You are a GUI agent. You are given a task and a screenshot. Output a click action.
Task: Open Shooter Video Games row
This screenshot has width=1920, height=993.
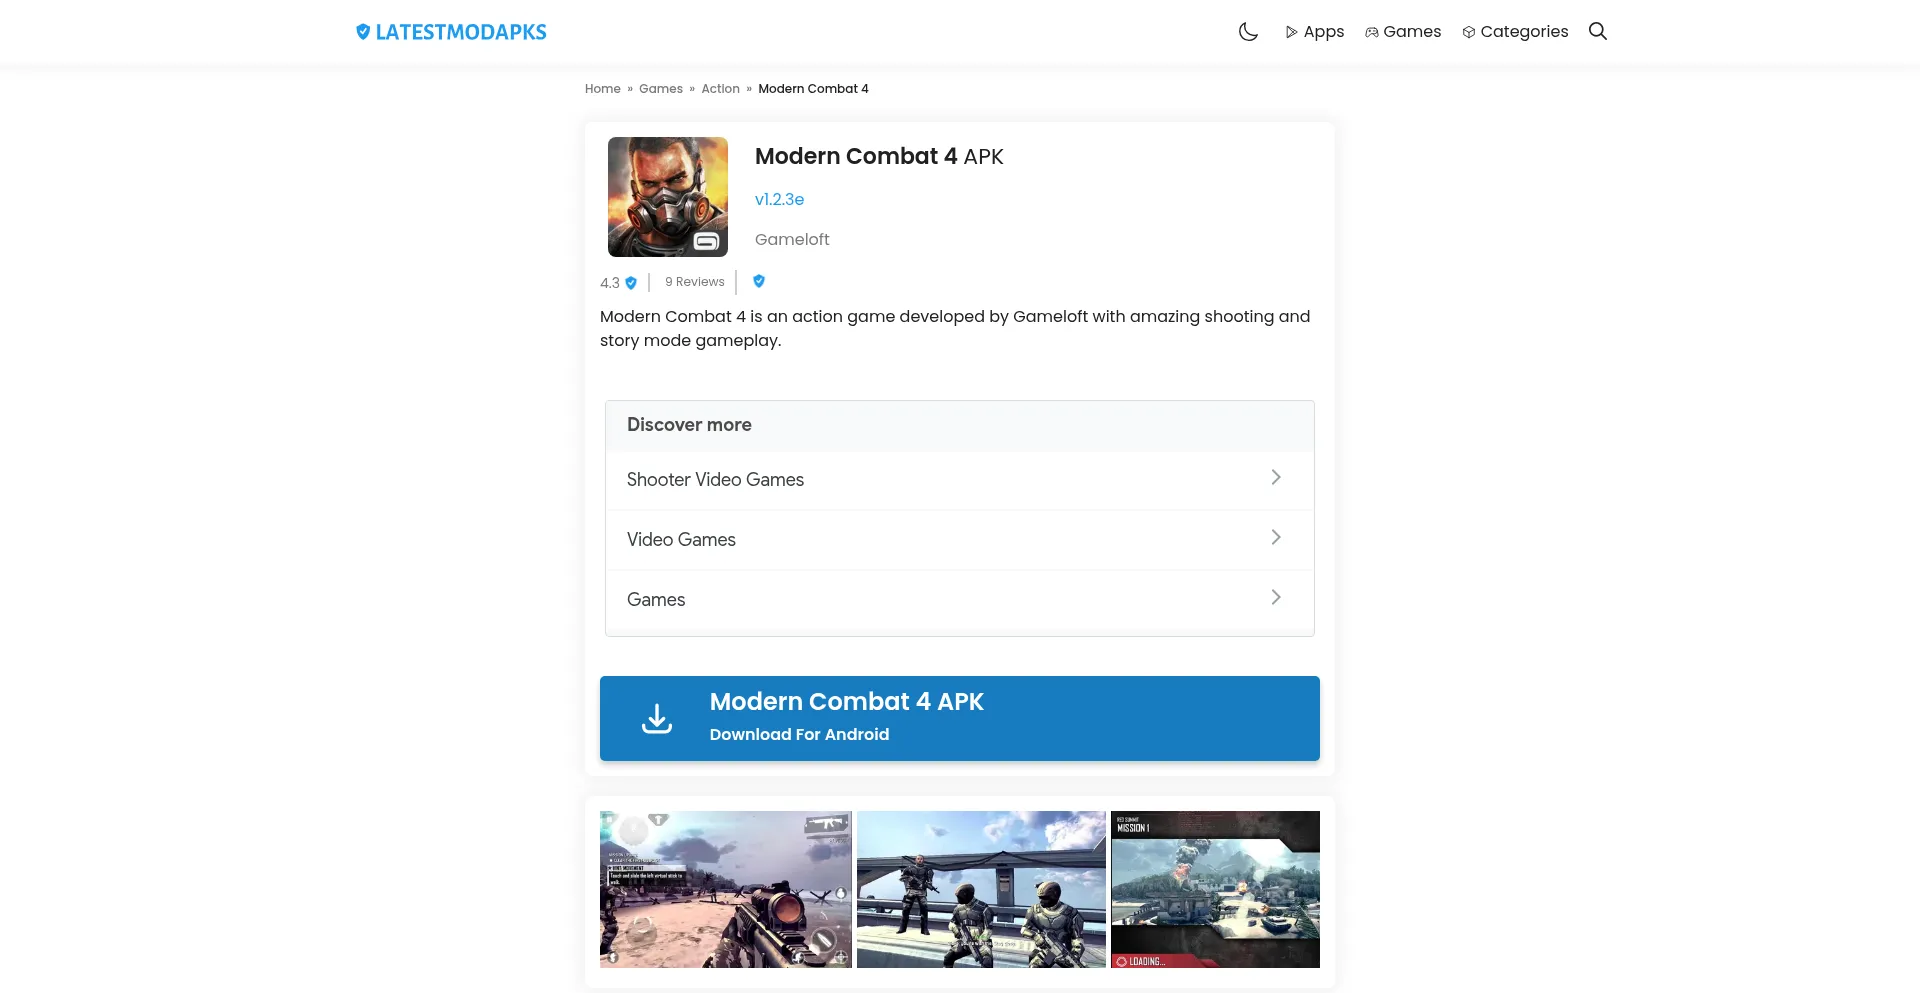pyautogui.click(x=960, y=480)
